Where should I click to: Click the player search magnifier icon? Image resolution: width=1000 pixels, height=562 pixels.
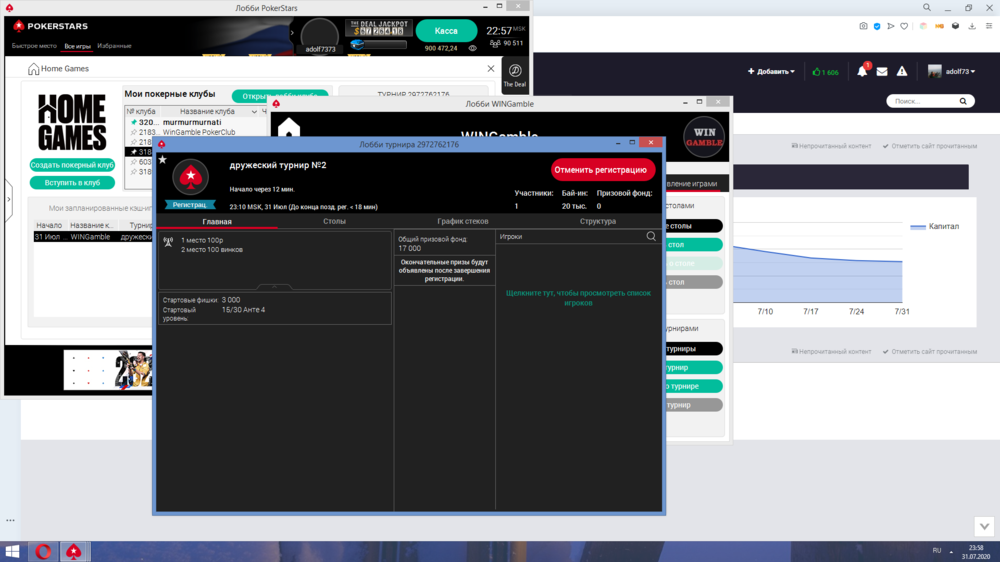click(x=651, y=236)
